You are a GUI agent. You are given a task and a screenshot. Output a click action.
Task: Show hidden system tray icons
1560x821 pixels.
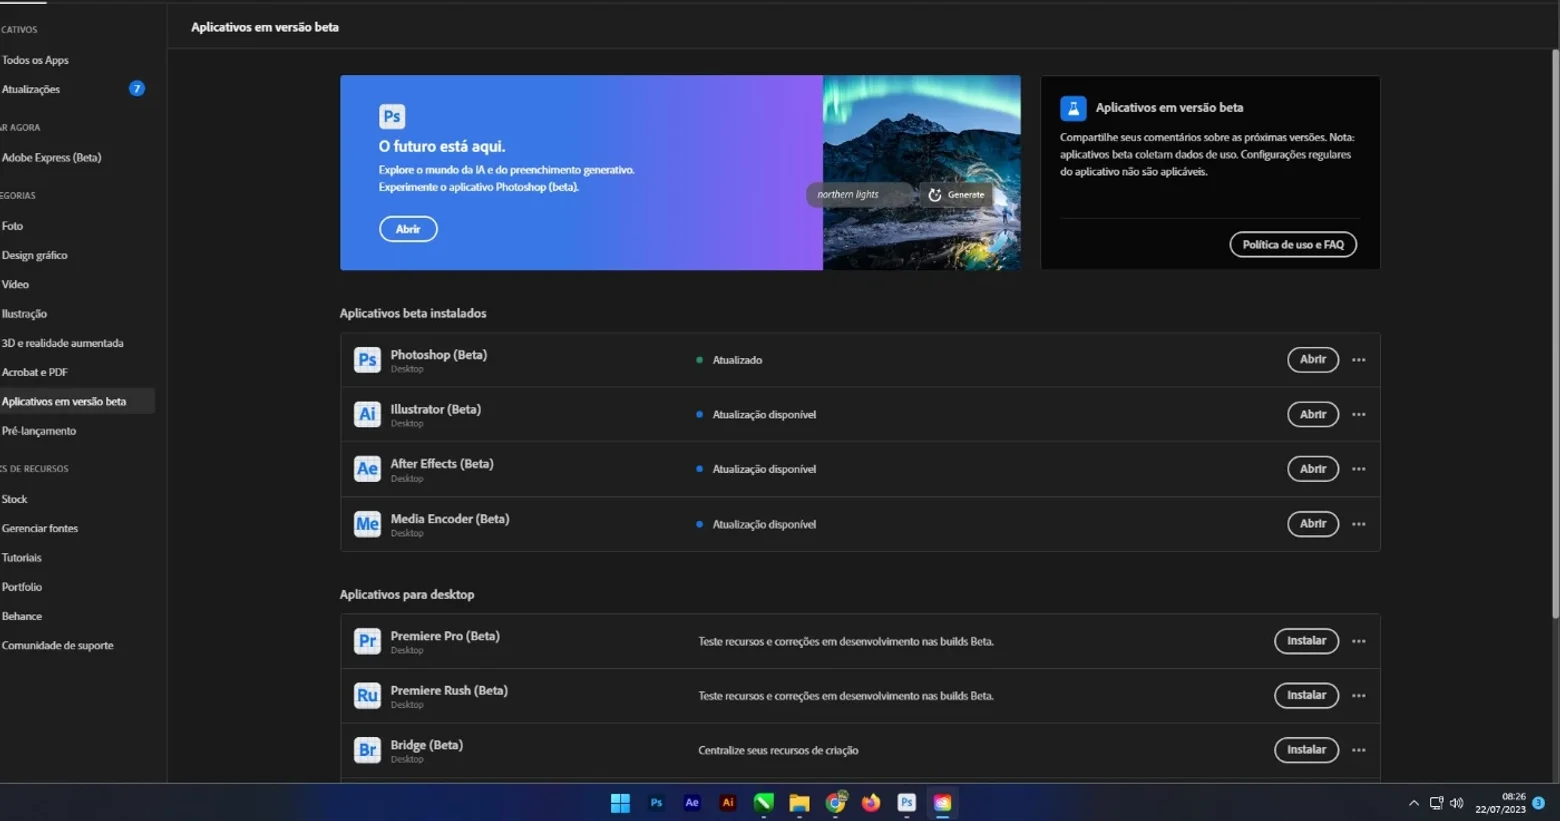(1413, 803)
